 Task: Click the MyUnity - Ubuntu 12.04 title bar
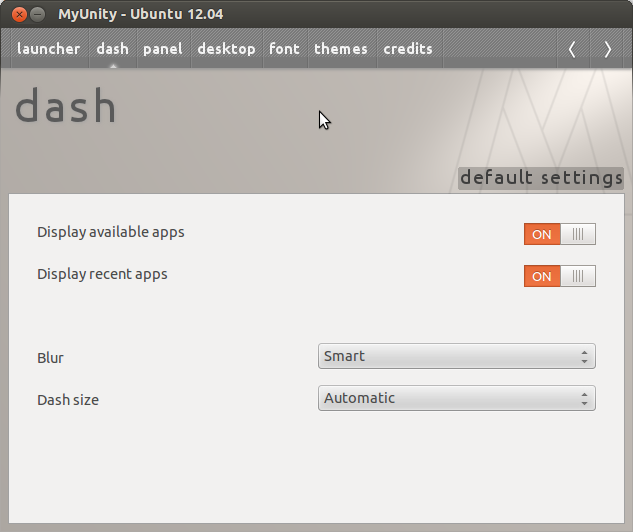pyautogui.click(x=300, y=15)
